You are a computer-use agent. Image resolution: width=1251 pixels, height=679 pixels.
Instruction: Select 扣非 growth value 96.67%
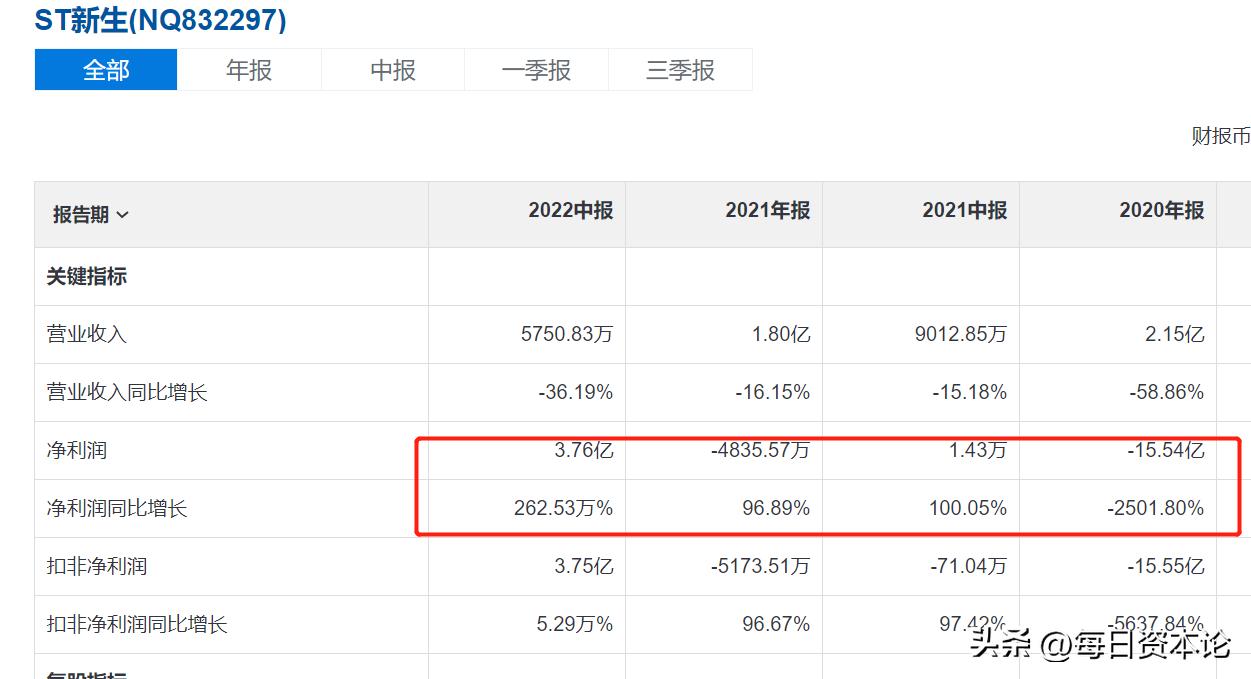coord(776,625)
